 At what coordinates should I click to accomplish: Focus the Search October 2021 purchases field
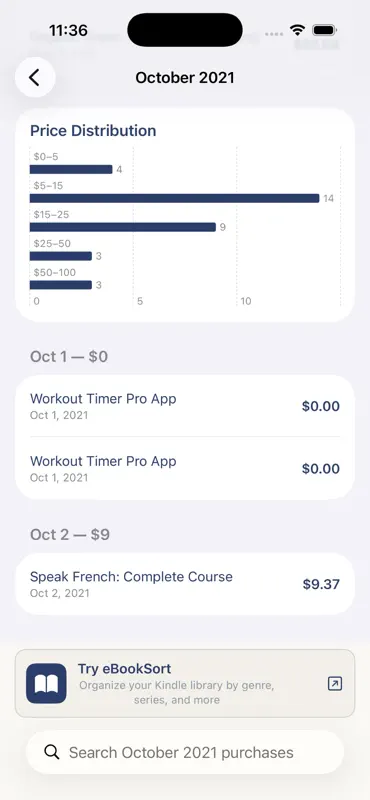tap(185, 752)
